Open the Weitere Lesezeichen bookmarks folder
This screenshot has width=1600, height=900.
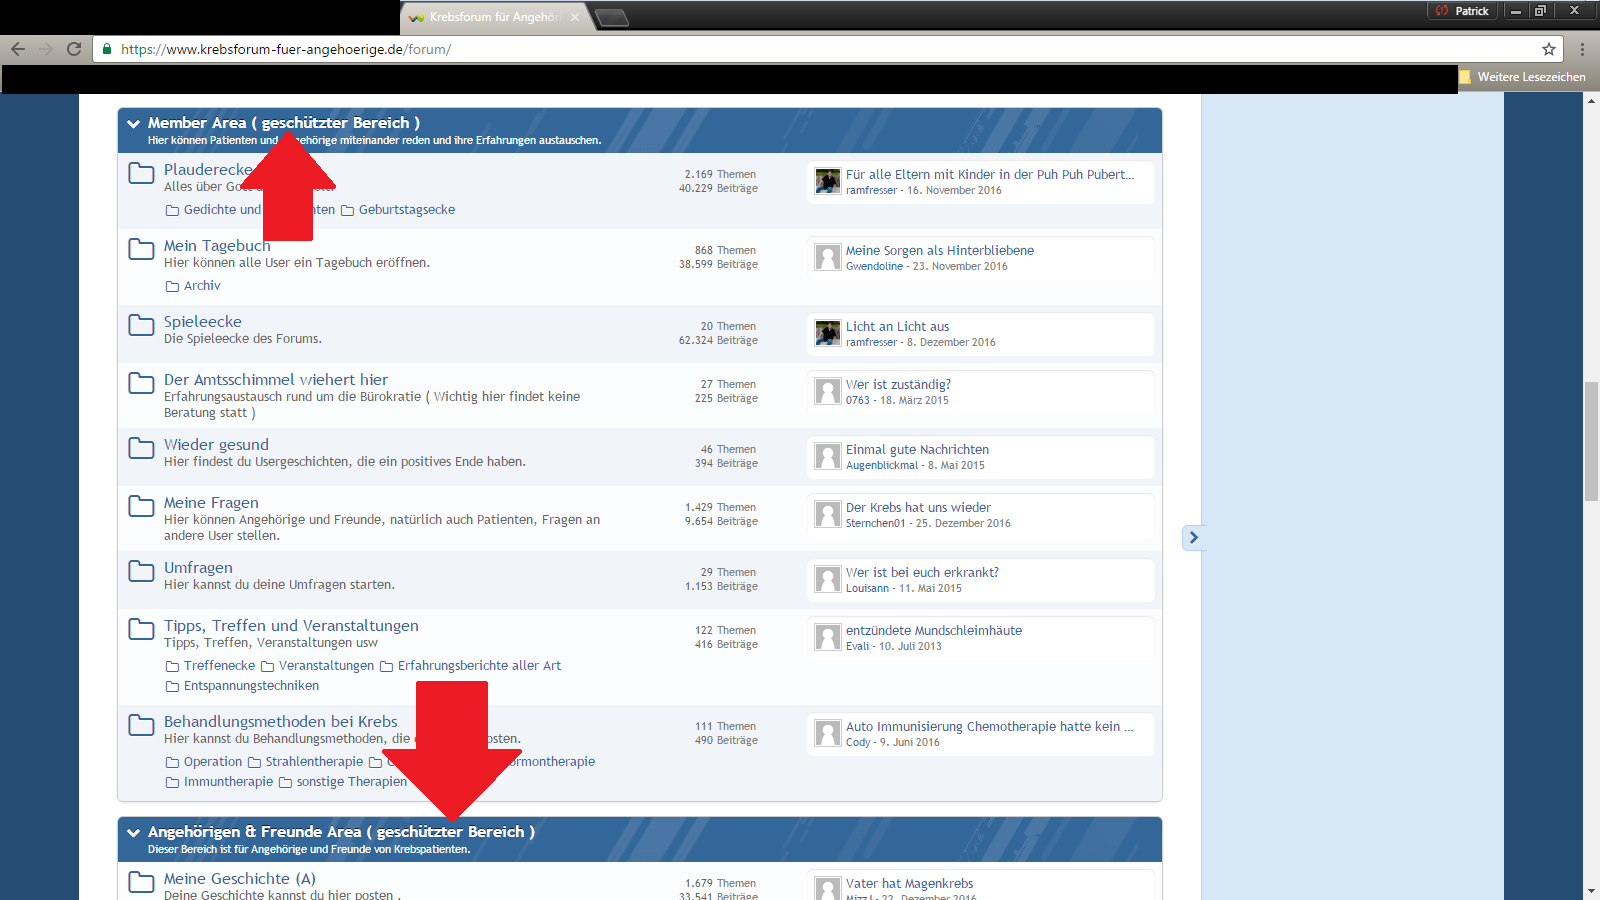(1522, 77)
